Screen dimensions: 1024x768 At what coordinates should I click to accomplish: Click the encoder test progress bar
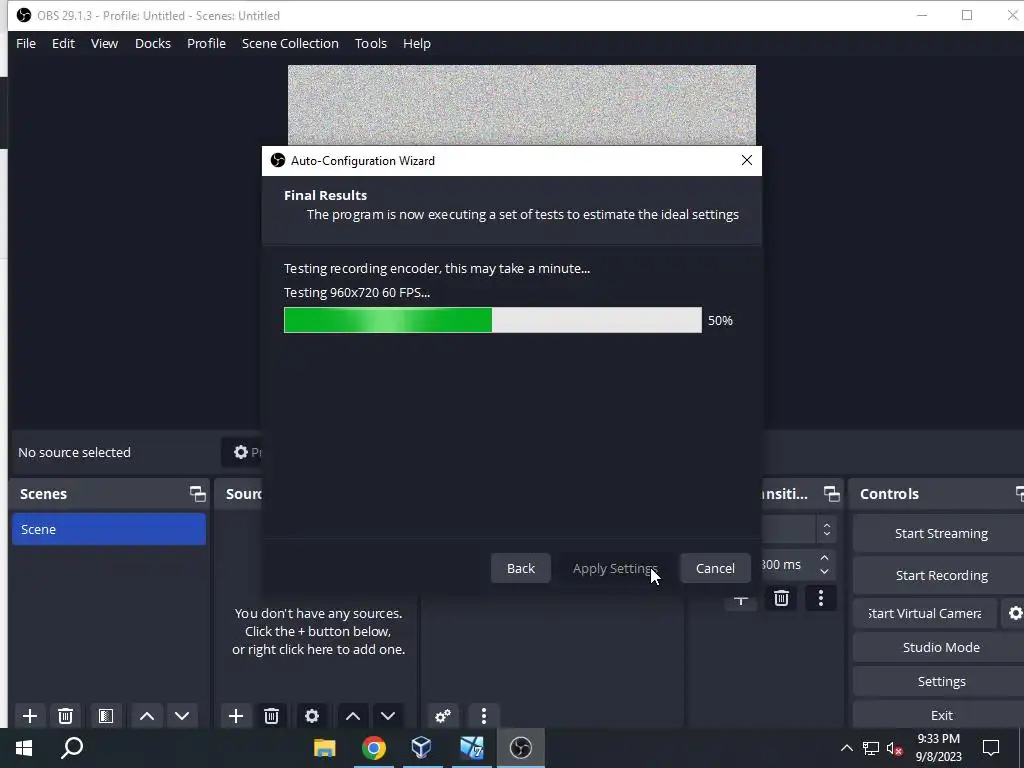(x=492, y=320)
